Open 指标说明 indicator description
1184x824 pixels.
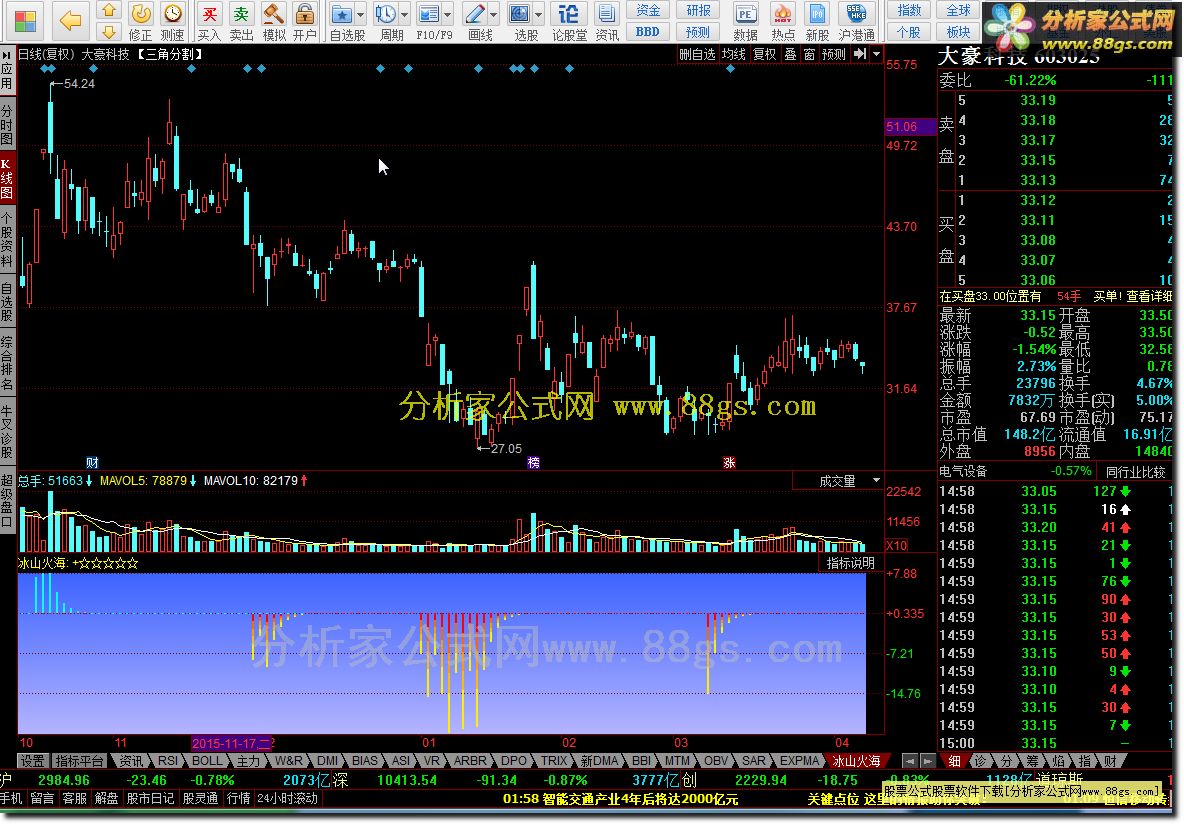tap(850, 563)
